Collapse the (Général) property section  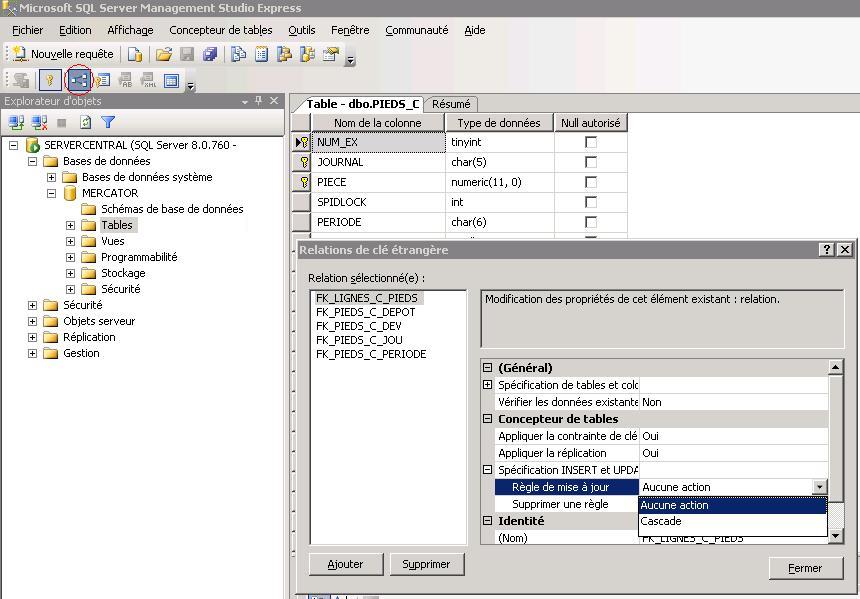click(488, 368)
